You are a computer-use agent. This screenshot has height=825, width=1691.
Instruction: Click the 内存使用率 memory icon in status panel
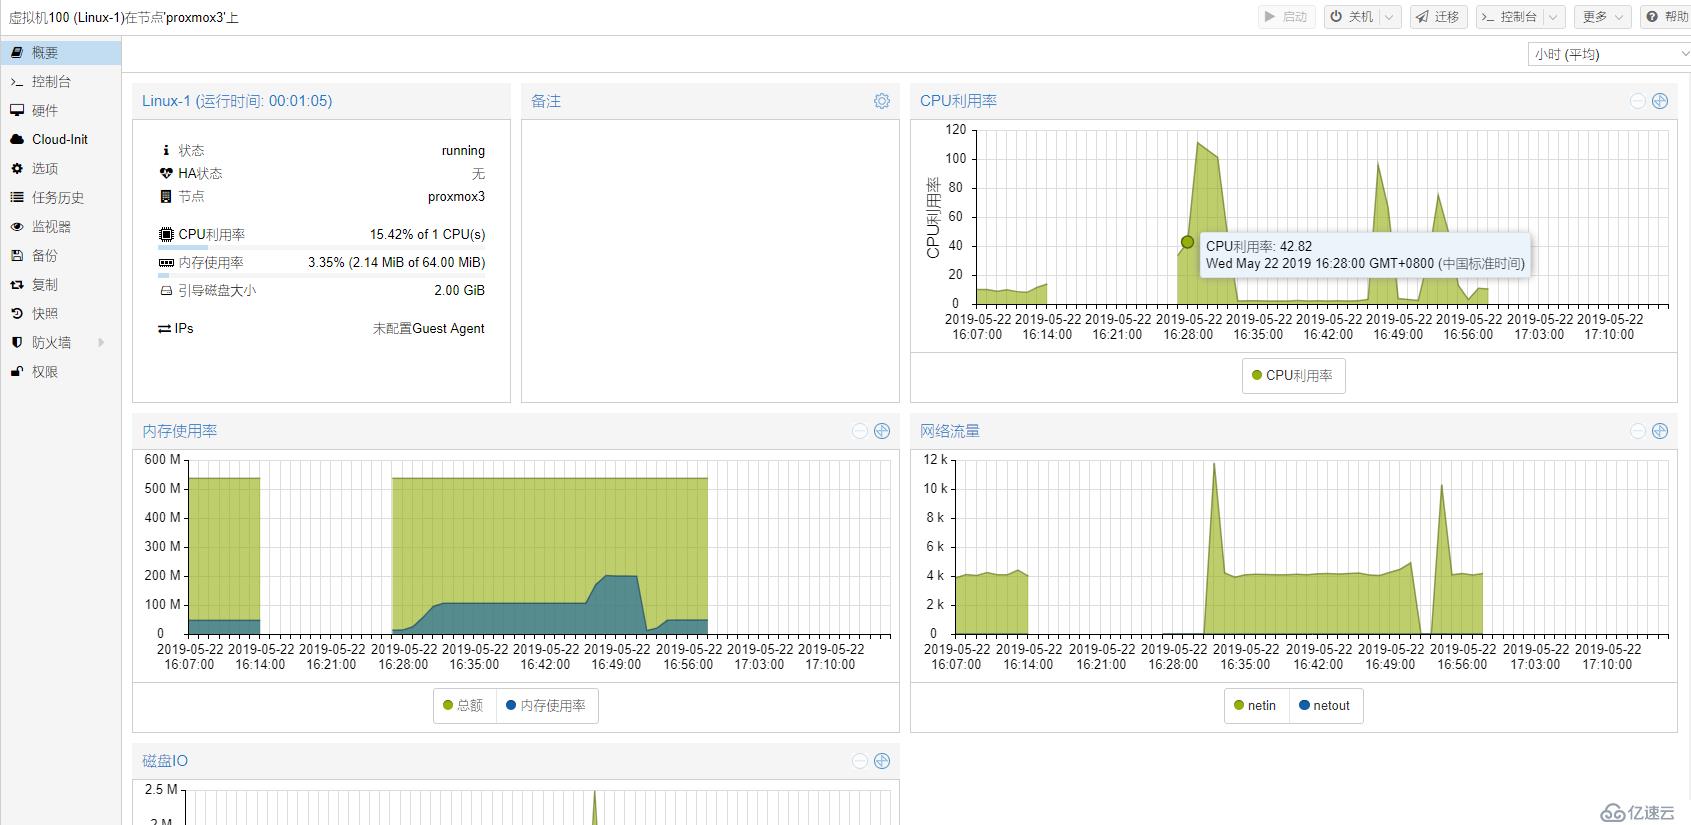[x=166, y=262]
